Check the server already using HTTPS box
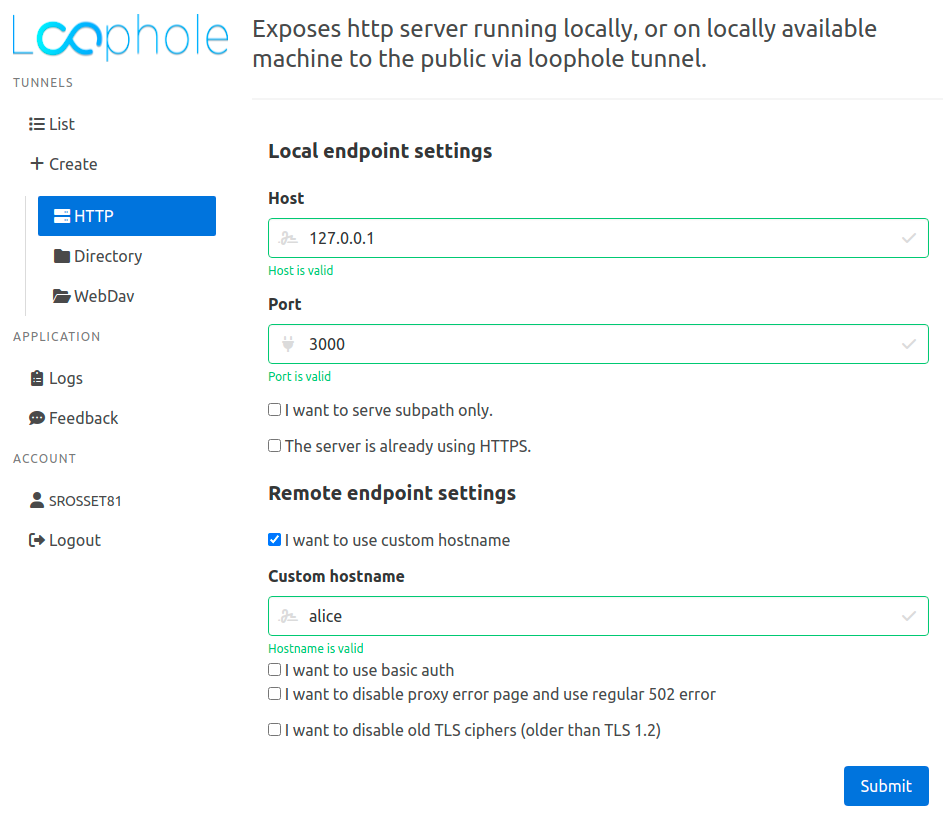Screen dimensions: 943x820 pyautogui.click(x=275, y=446)
